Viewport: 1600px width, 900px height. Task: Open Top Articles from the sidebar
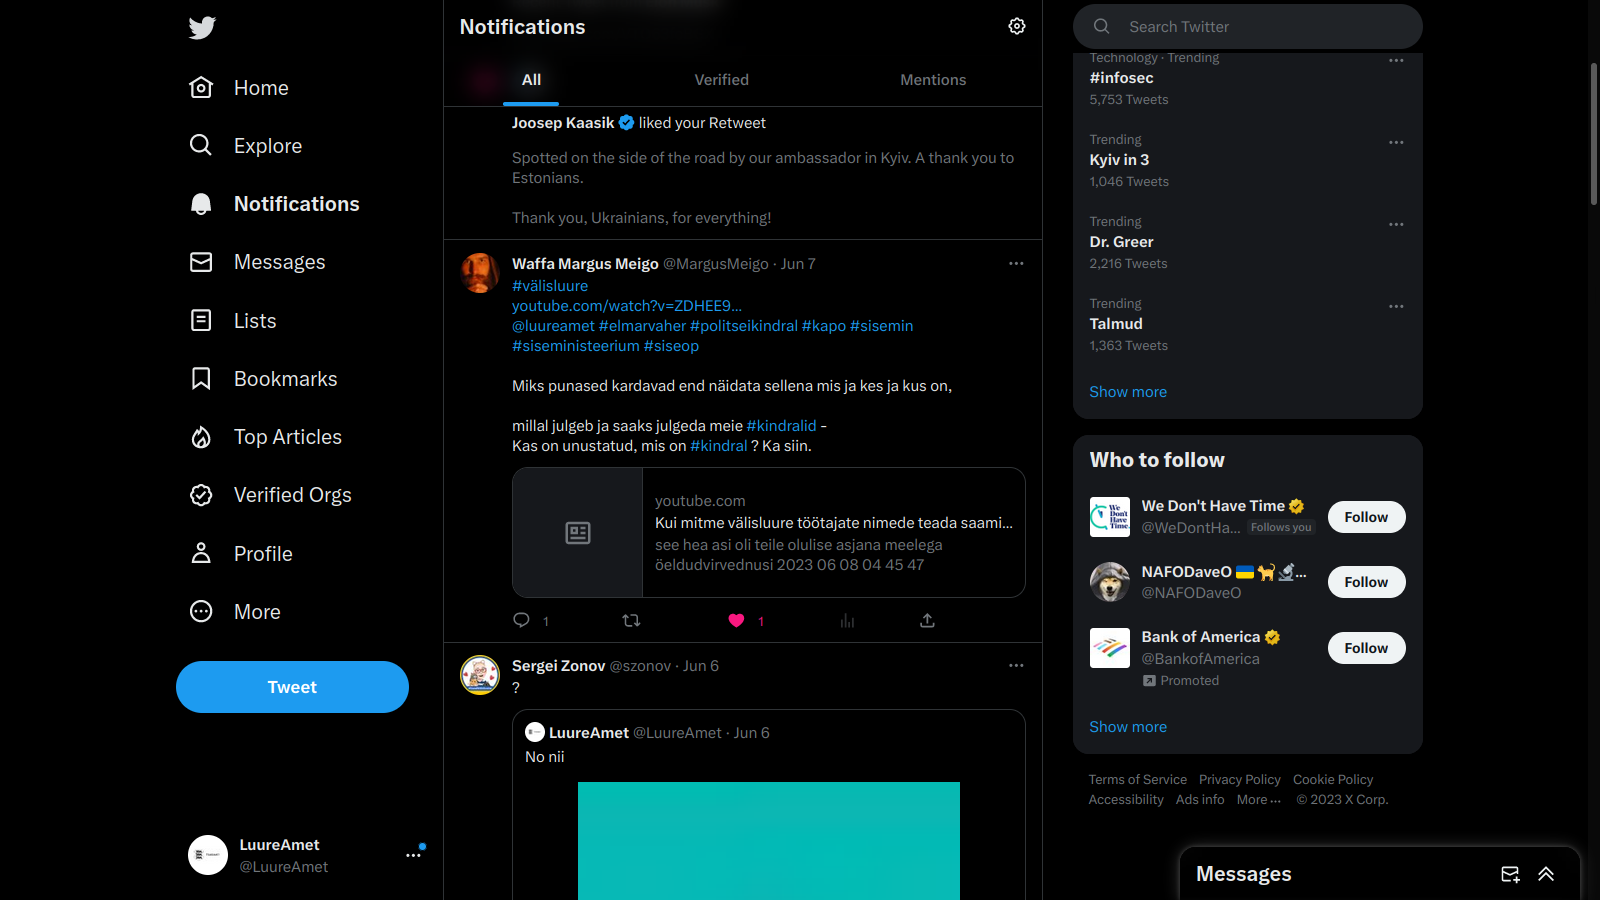click(265, 437)
